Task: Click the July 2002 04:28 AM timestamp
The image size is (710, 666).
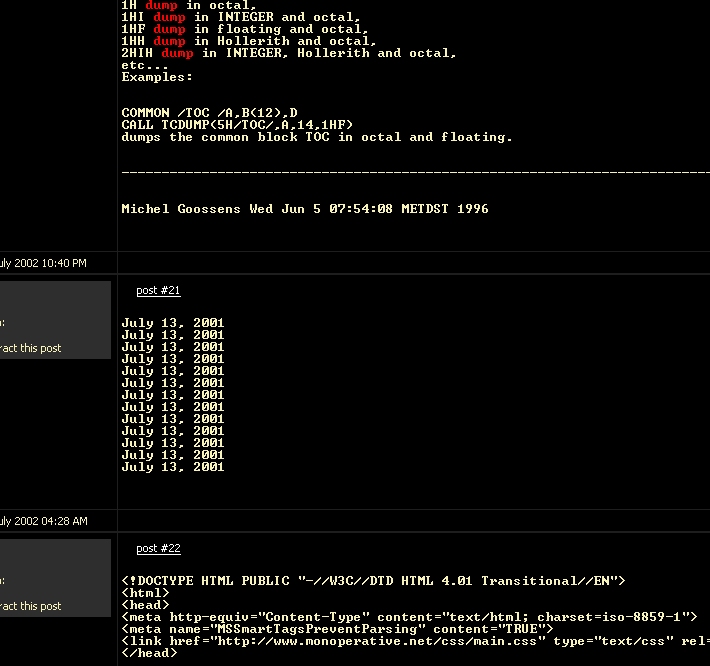Action: [x=43, y=521]
